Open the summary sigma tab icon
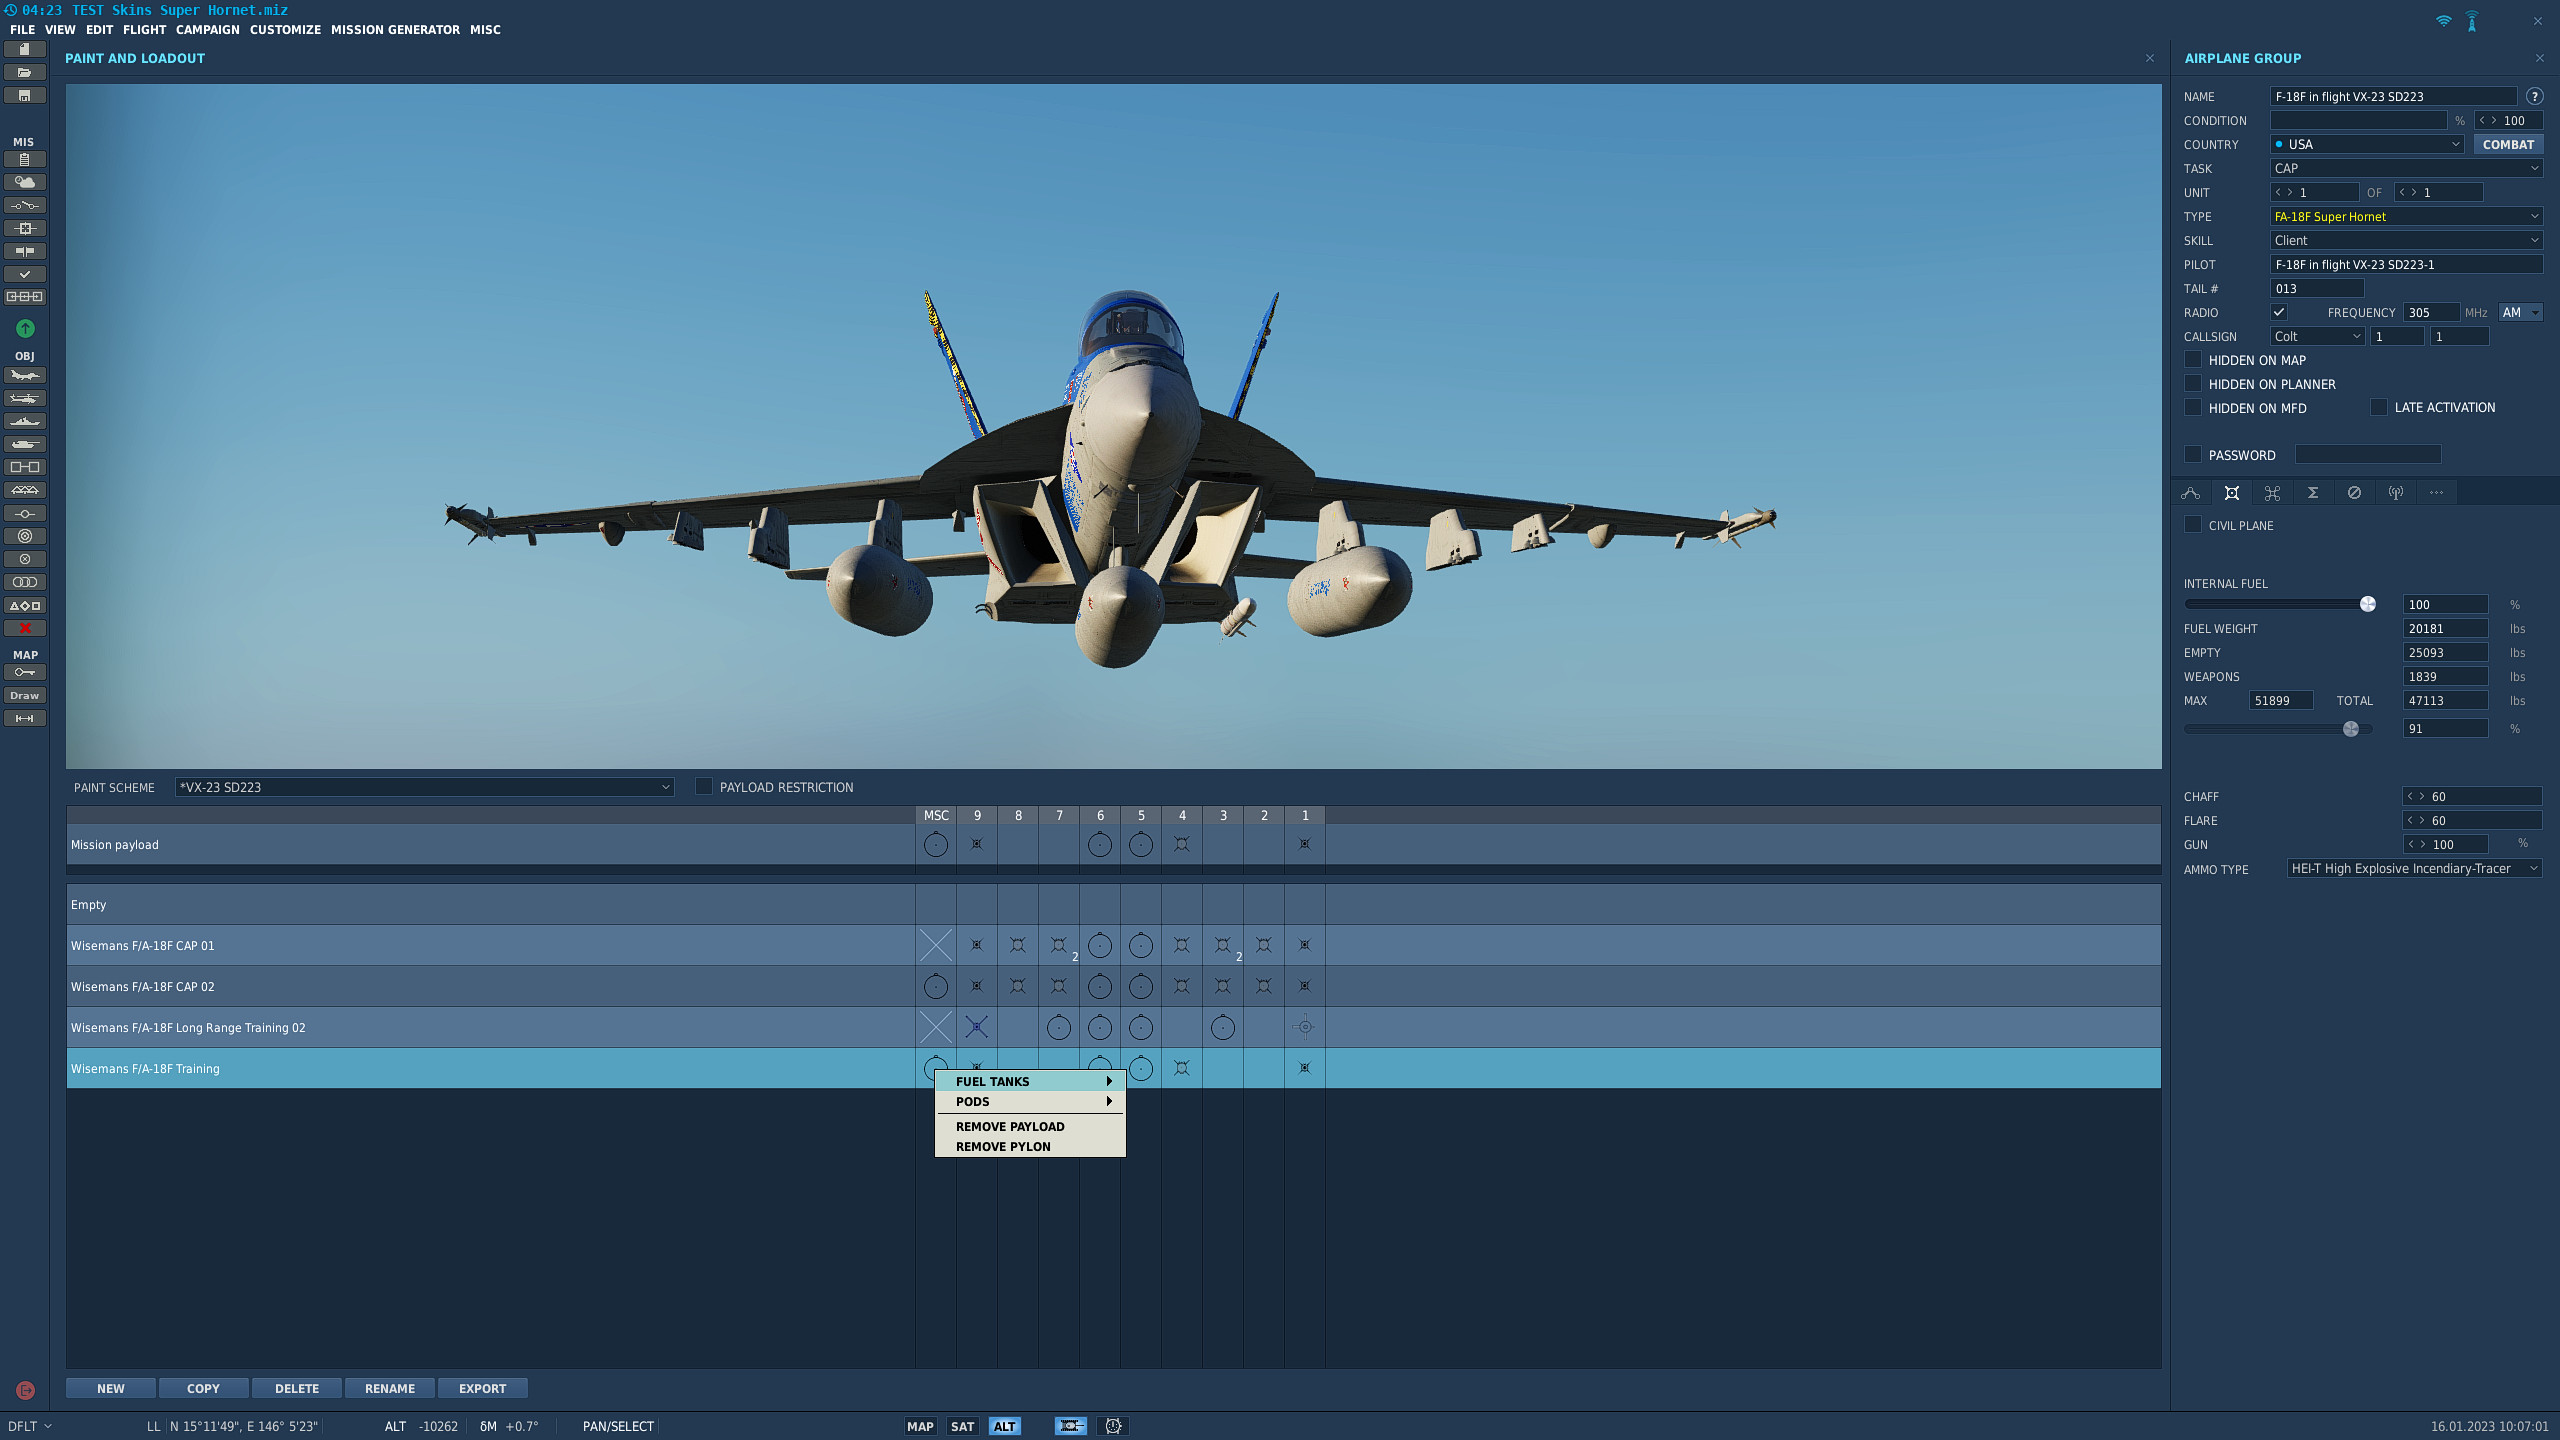The height and width of the screenshot is (1440, 2560). tap(2313, 493)
